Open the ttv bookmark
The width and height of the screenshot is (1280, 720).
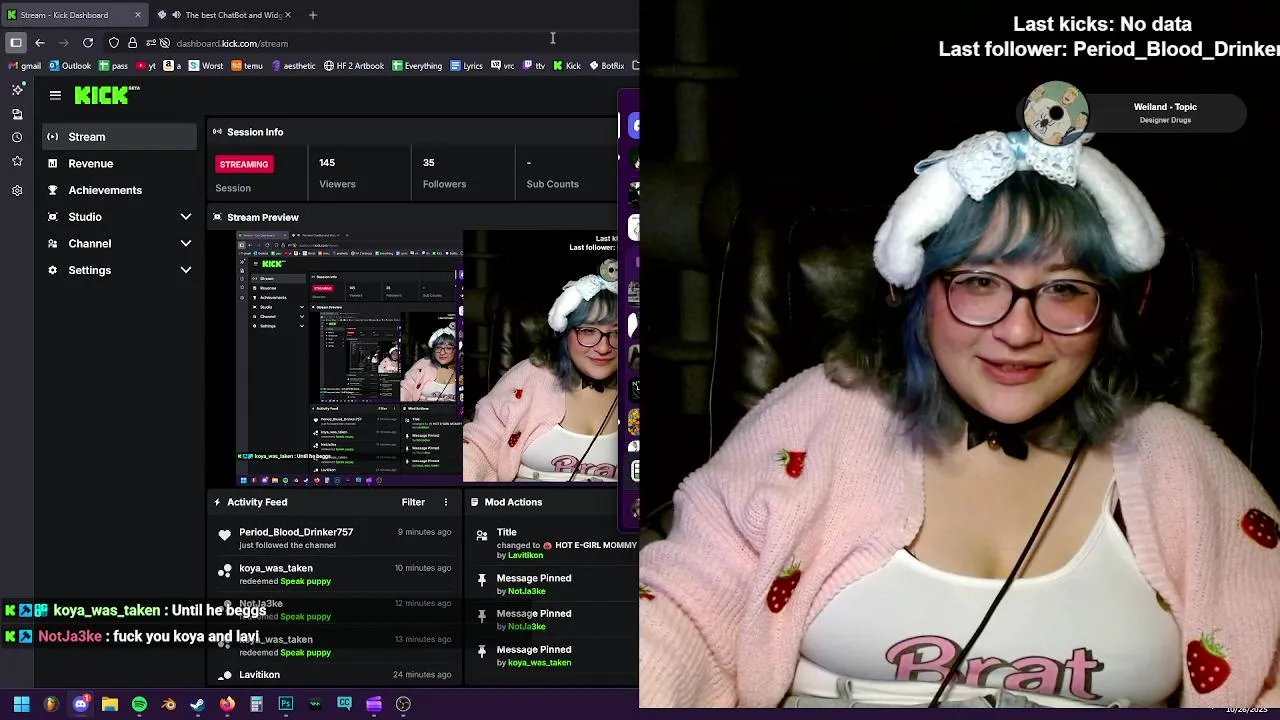coord(533,66)
